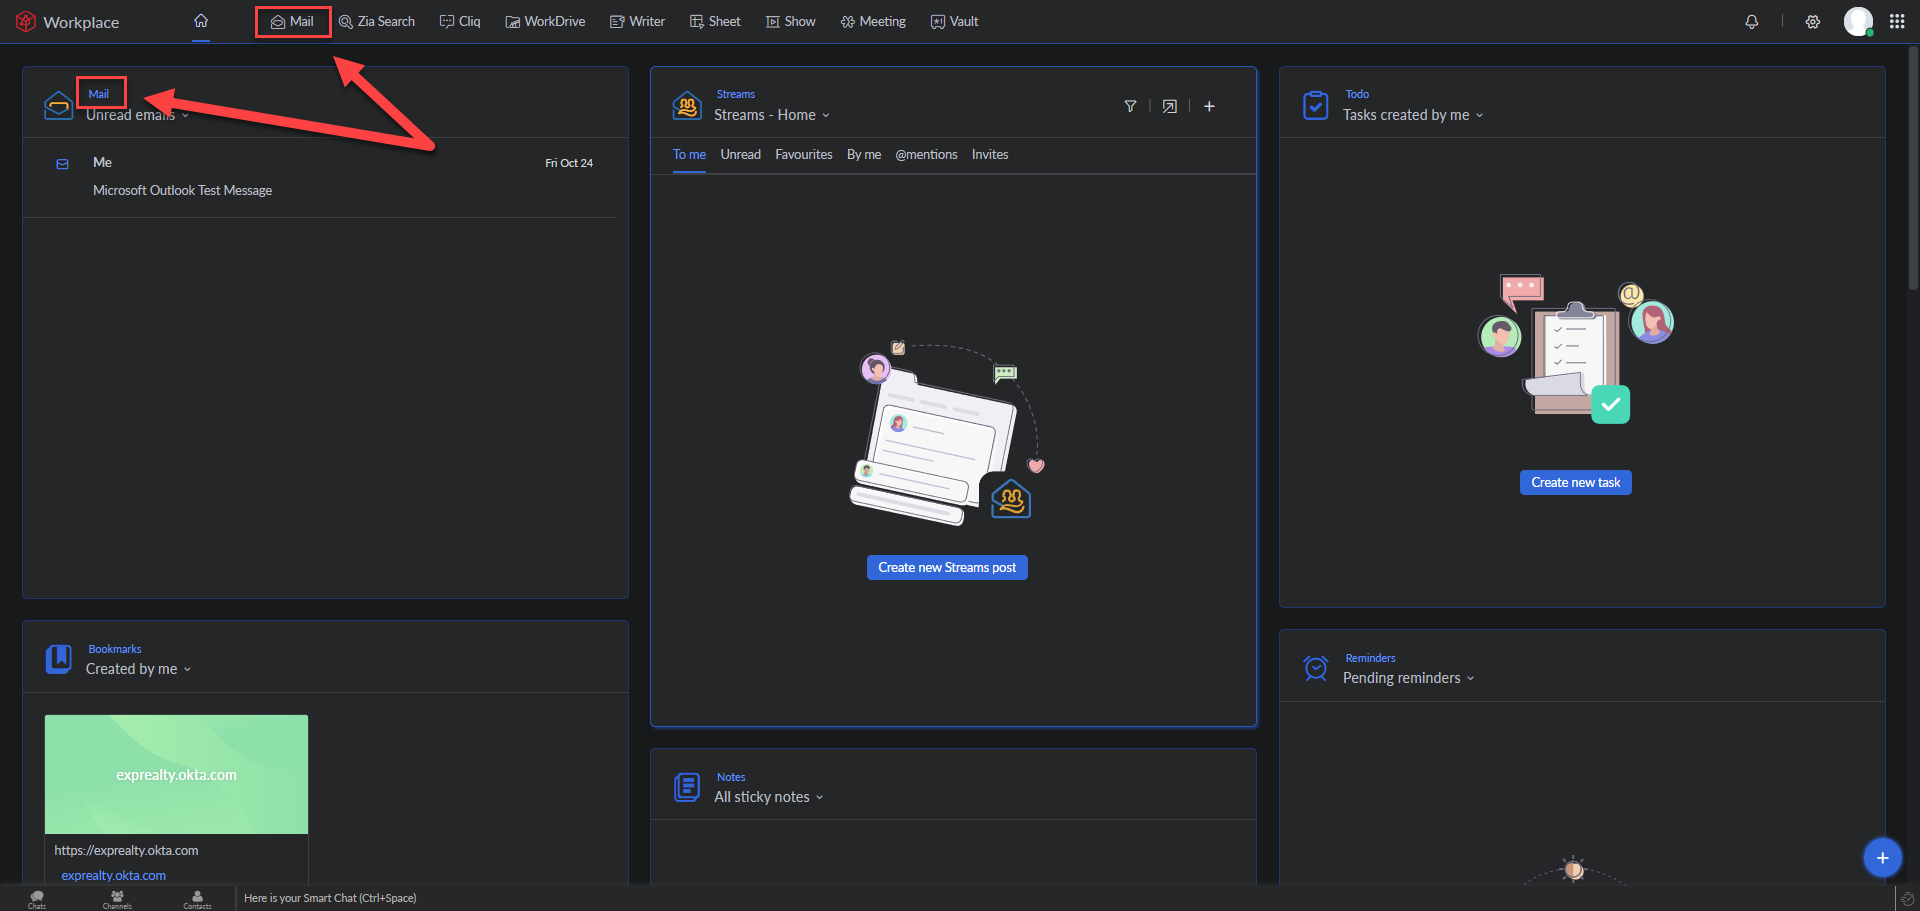Click the Create new Streams post button
1920x911 pixels.
(x=946, y=567)
